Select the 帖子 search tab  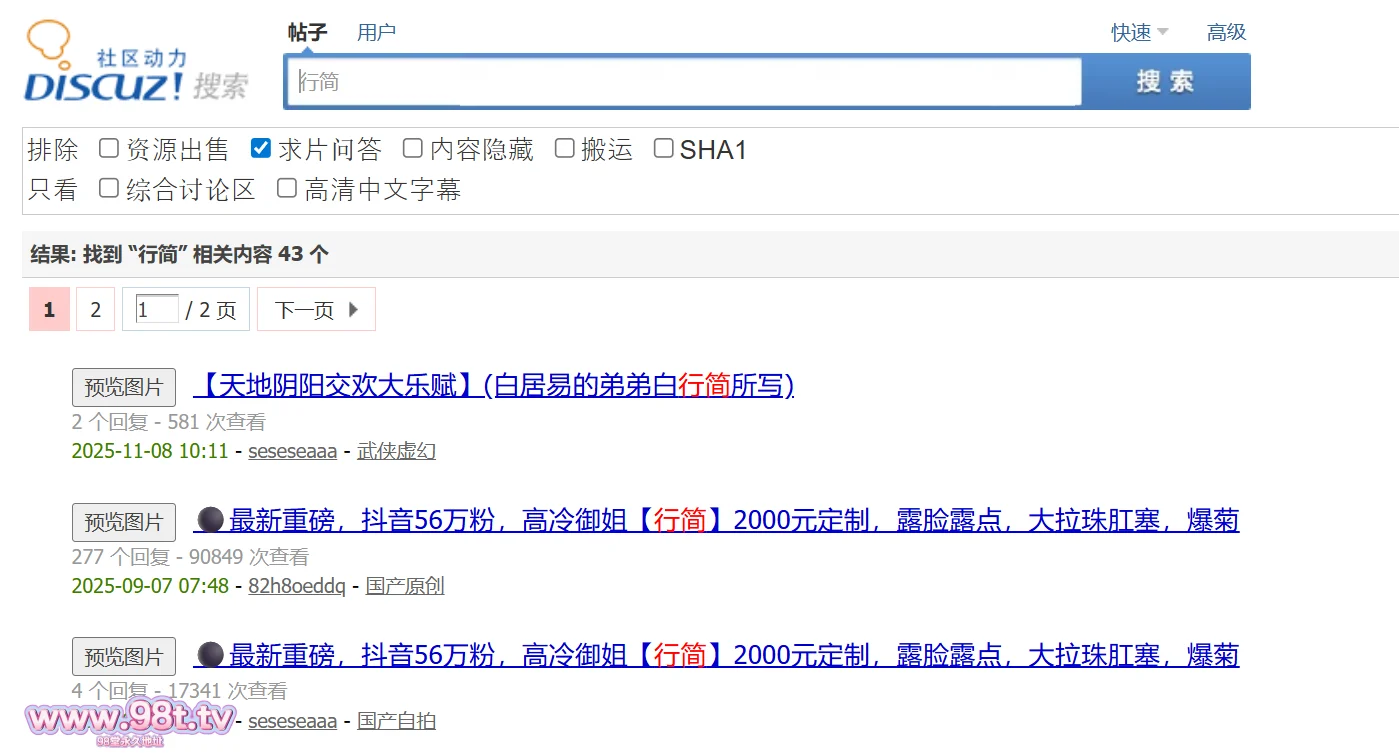(307, 32)
